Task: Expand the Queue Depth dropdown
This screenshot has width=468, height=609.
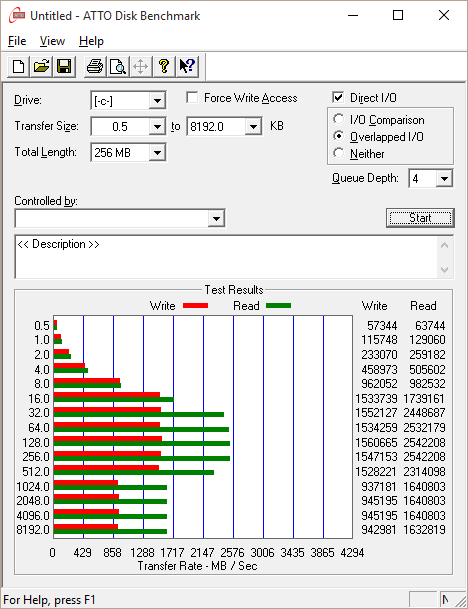Action: 444,179
